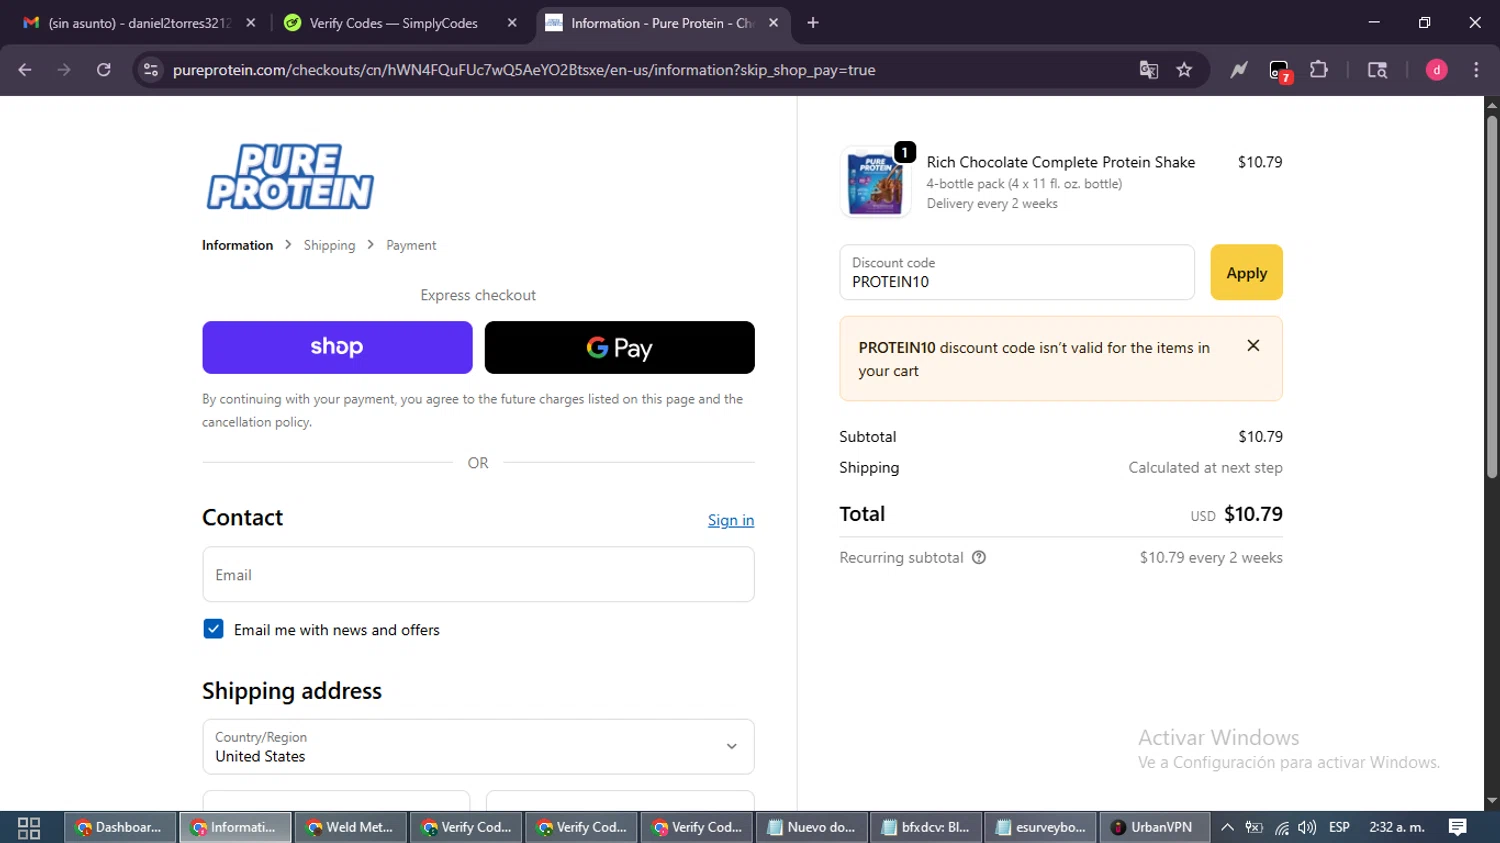This screenshot has height=843, width=1500.
Task: Go to the Payment breadcrumb step
Action: tap(411, 245)
